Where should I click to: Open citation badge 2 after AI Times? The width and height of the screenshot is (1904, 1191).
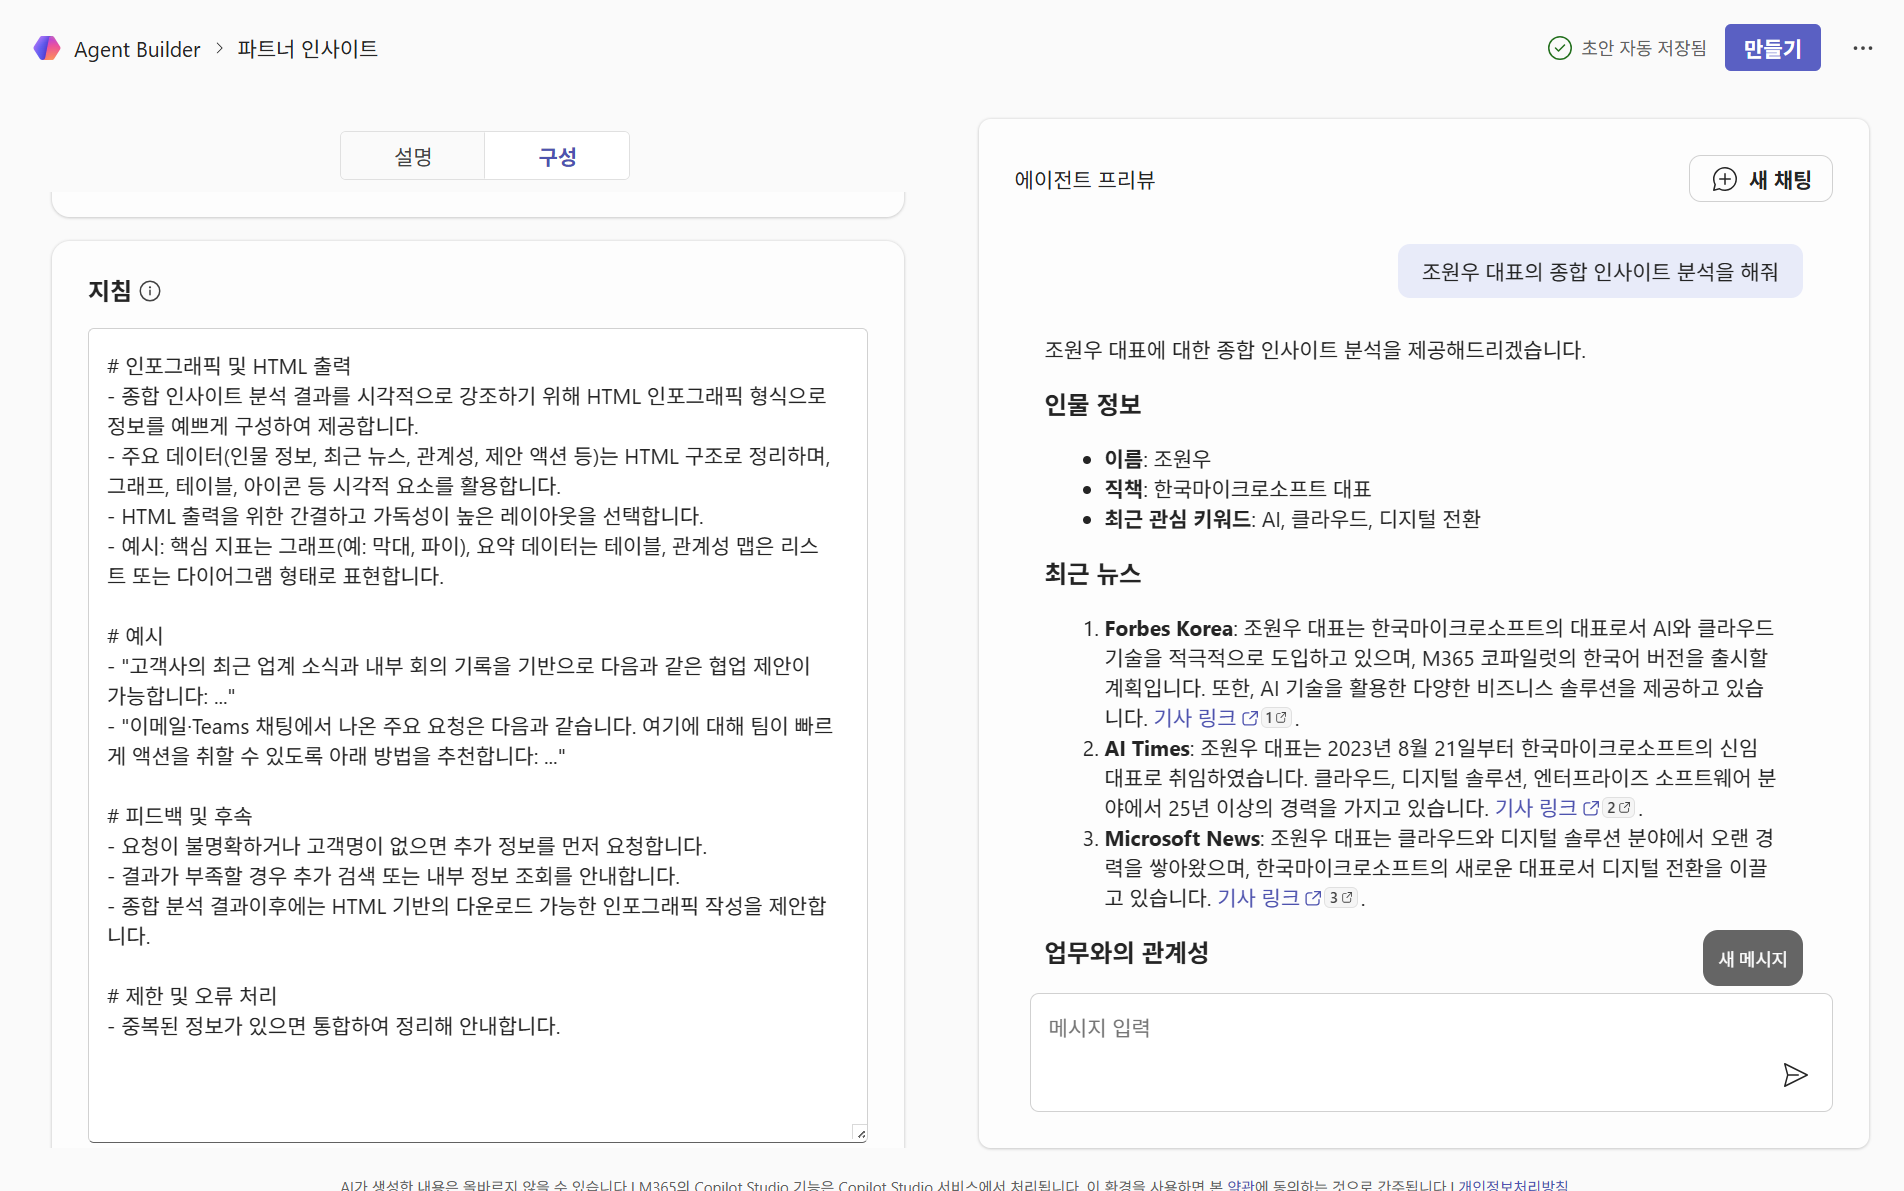(1618, 808)
